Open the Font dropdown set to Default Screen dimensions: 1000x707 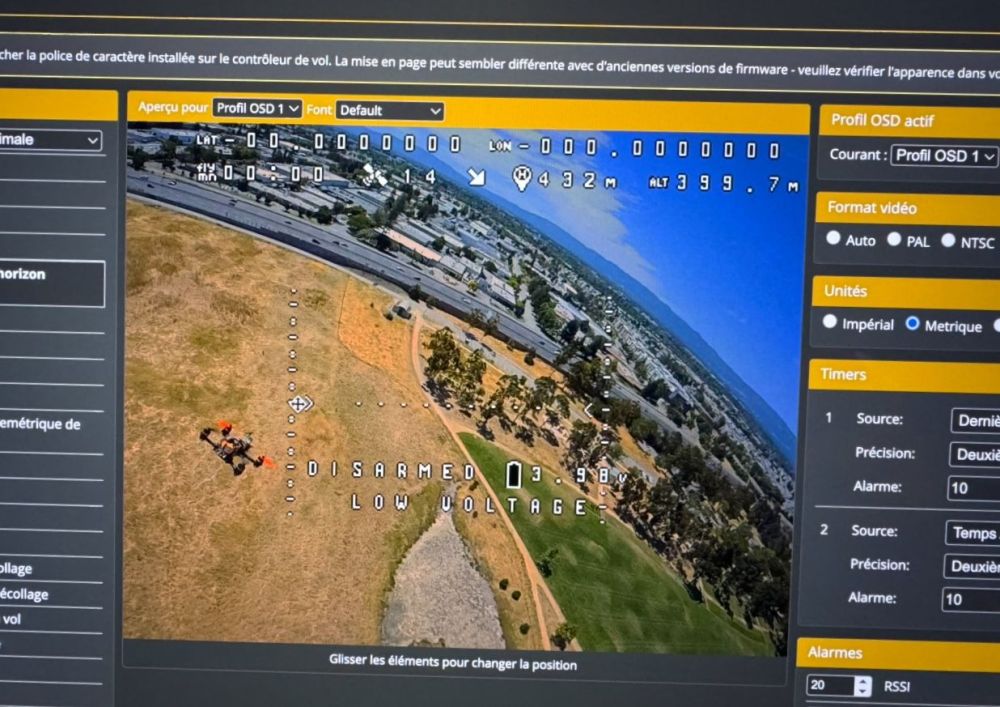[x=389, y=110]
